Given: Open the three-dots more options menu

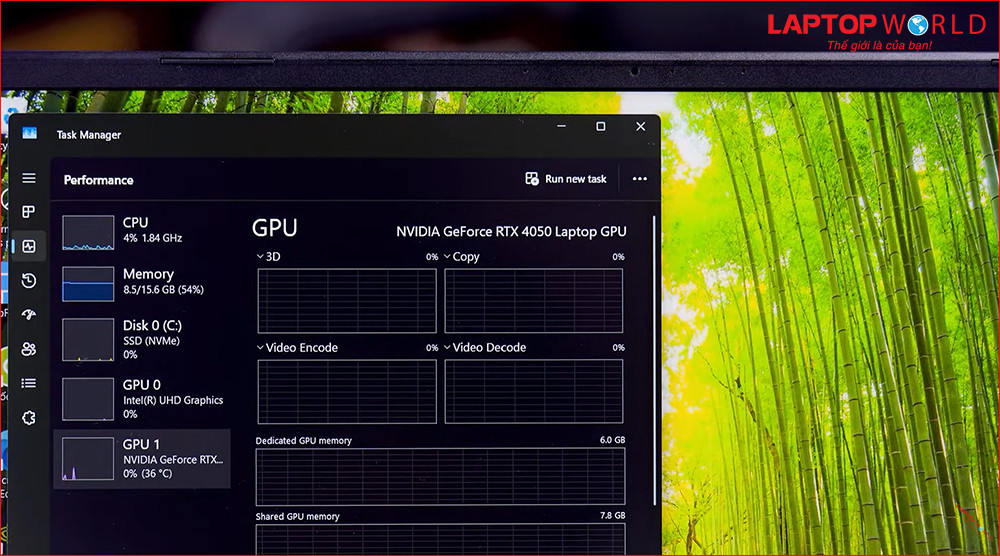Looking at the screenshot, I should (640, 179).
